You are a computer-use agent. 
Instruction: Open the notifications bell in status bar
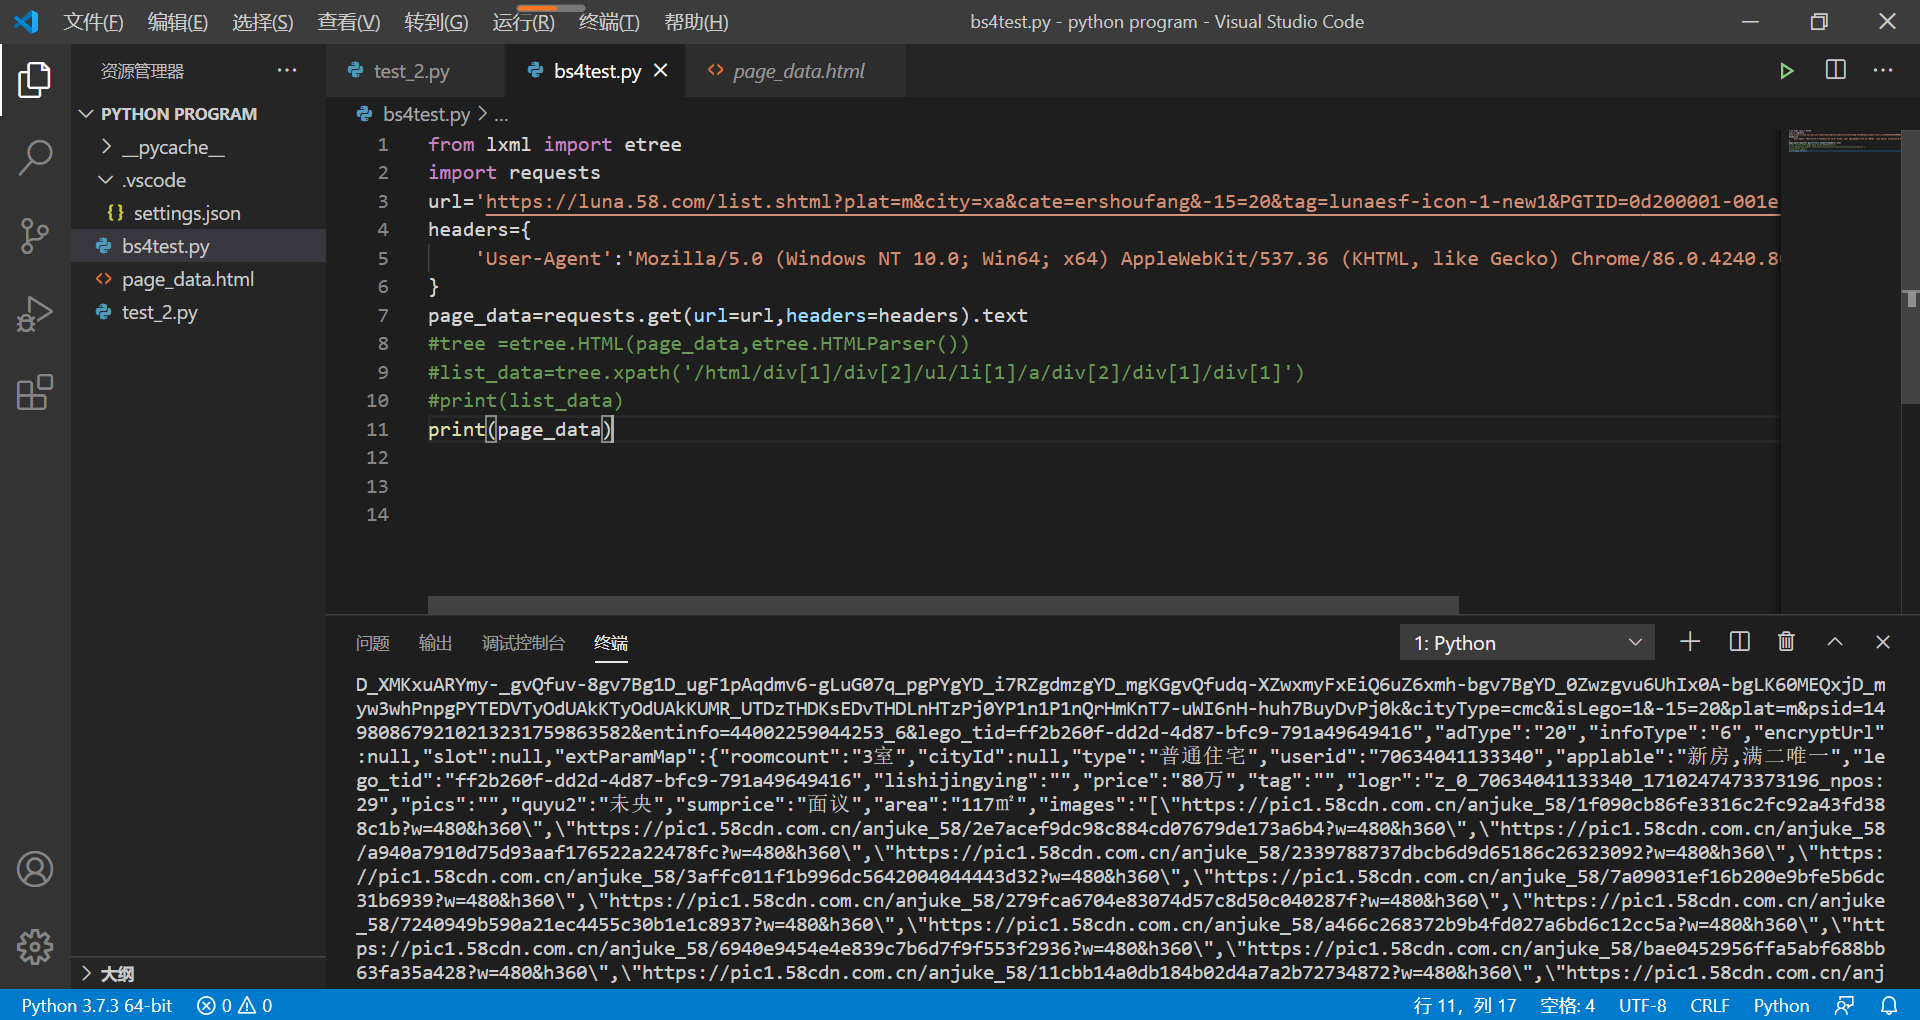point(1889,1005)
